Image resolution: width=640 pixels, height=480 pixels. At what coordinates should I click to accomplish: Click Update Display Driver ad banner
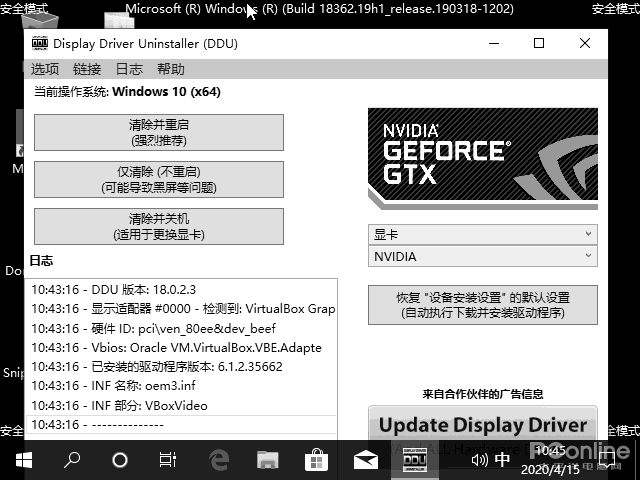point(483,423)
